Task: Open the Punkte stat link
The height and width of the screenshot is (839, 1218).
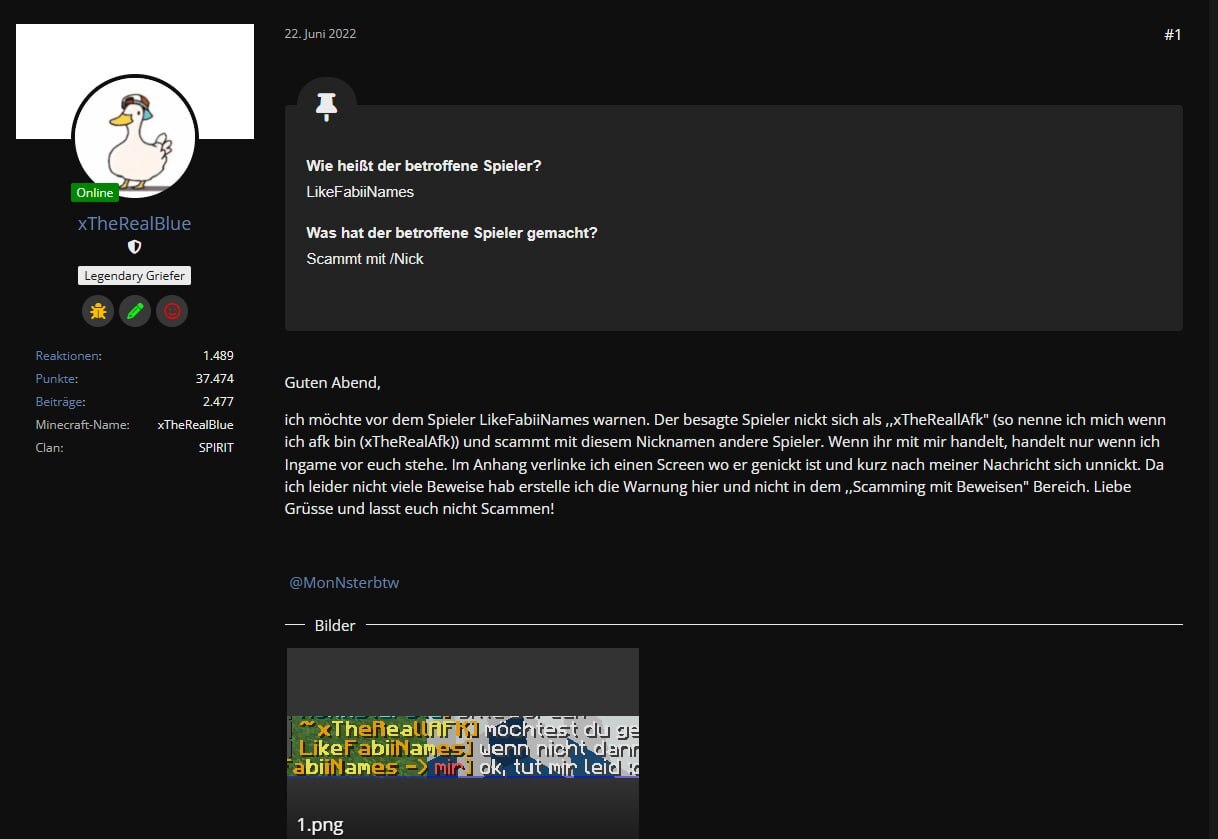Action: coord(56,379)
